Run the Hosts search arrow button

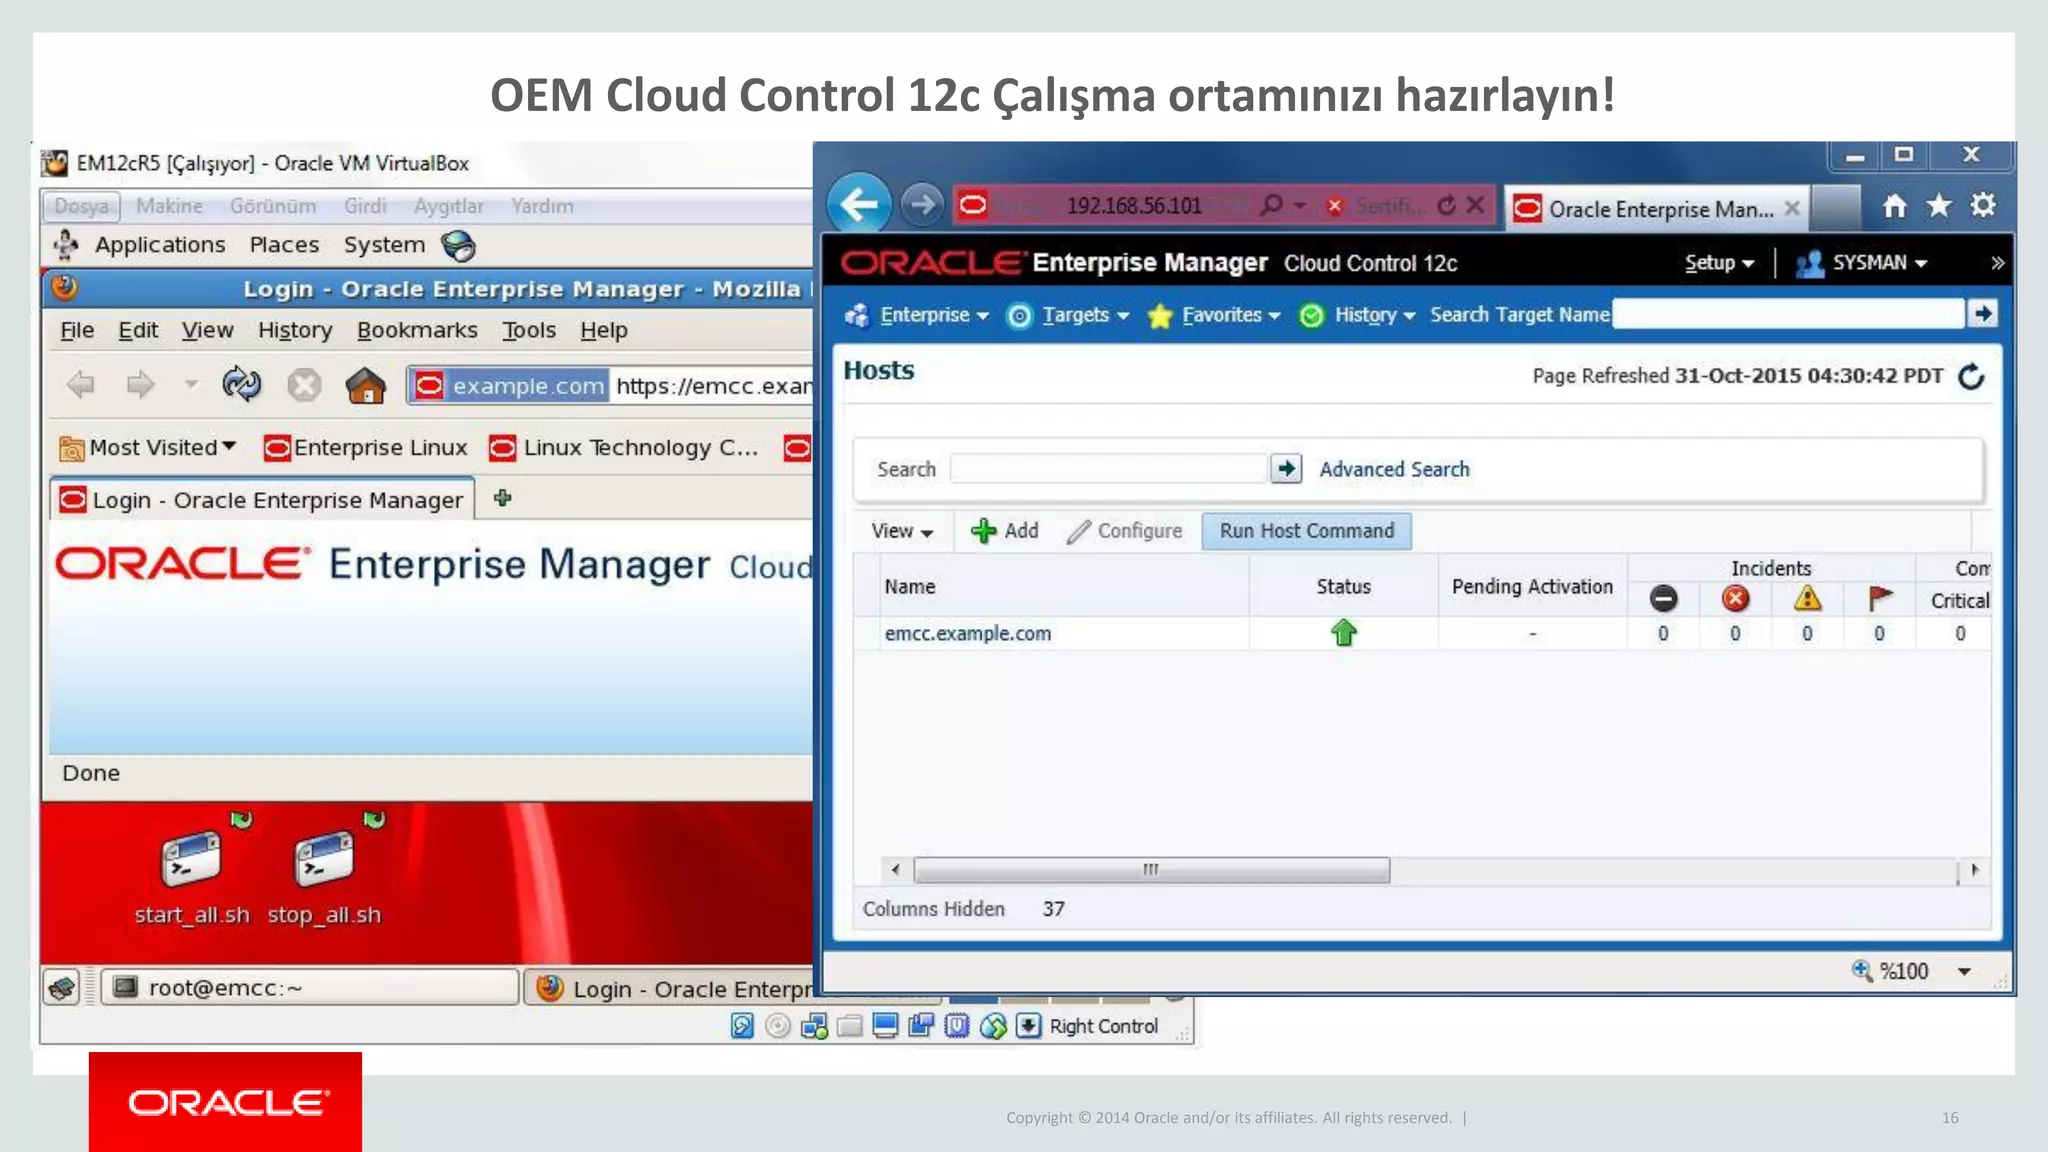1286,468
